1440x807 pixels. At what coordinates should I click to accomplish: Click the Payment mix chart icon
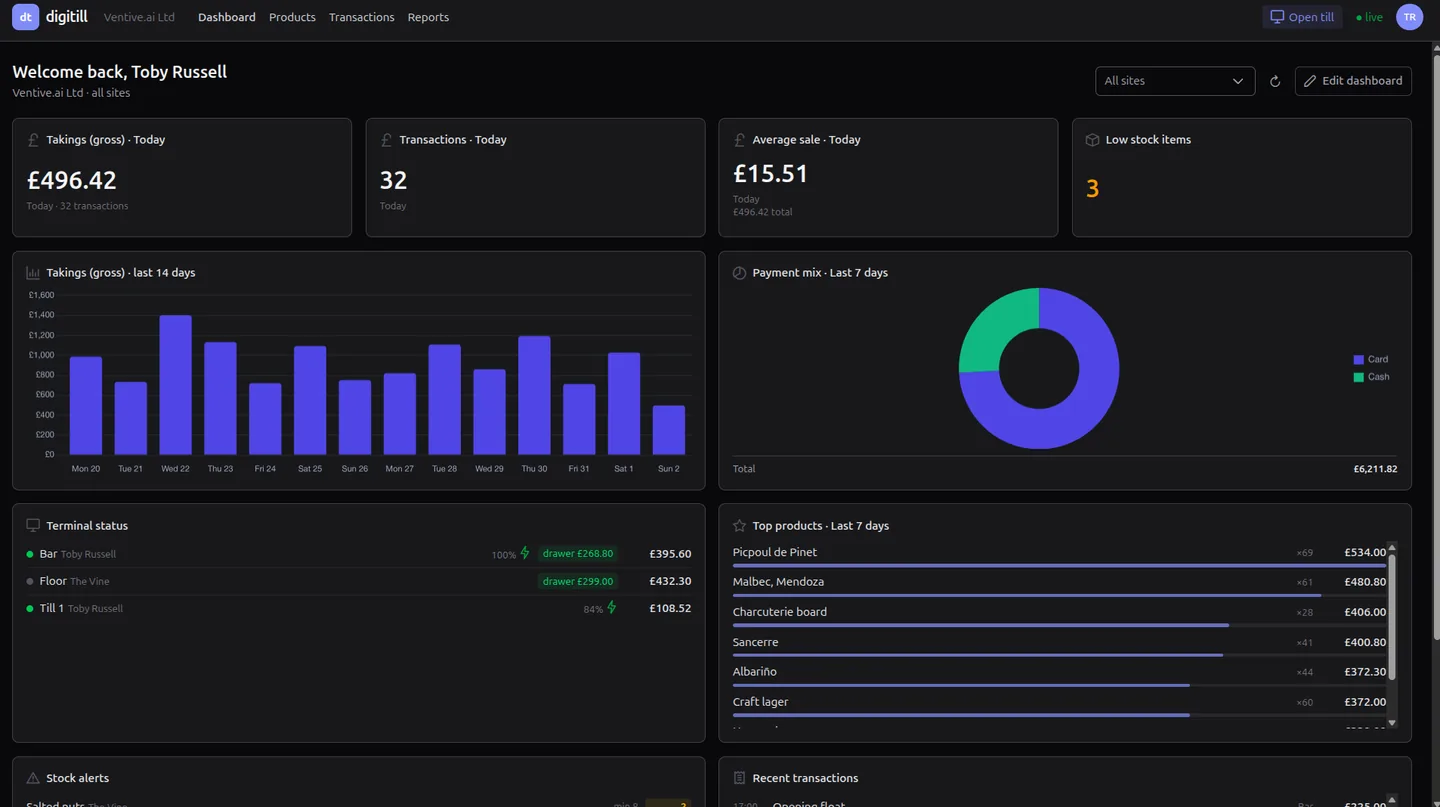click(x=739, y=273)
